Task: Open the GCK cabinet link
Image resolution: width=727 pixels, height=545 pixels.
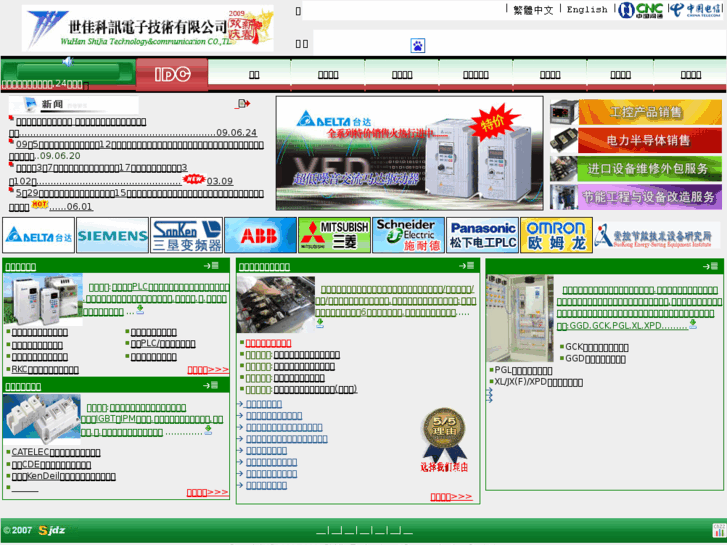Action: click(x=597, y=347)
